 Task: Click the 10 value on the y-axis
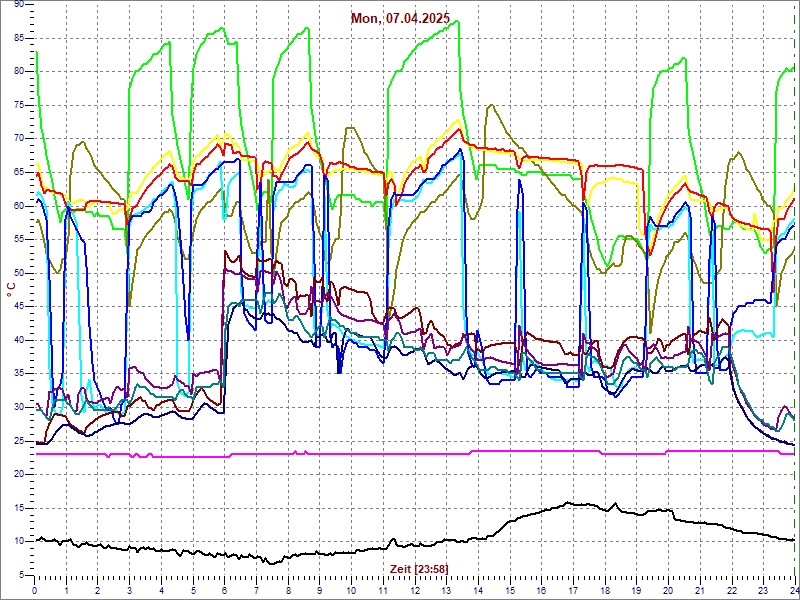click(x=19, y=540)
